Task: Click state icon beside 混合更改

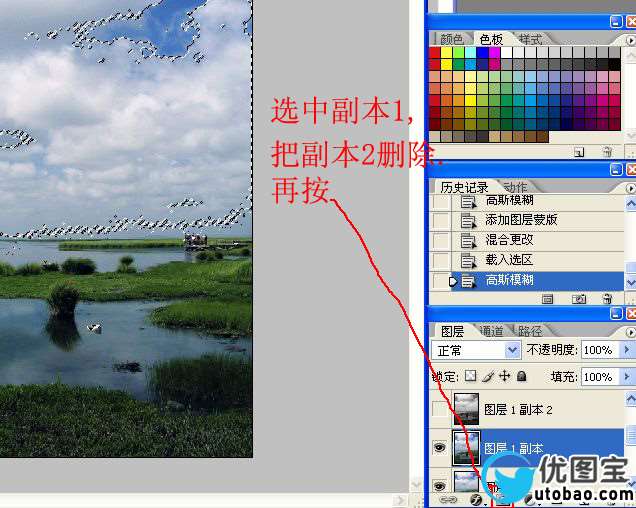Action: (468, 240)
